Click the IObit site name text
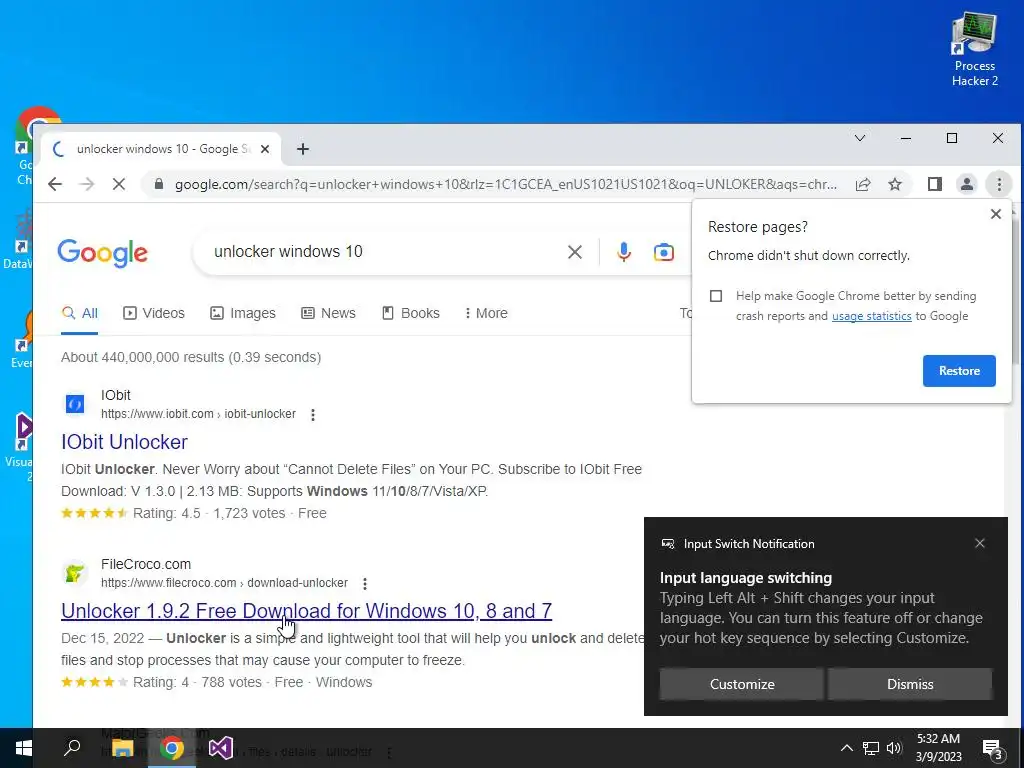Image resolution: width=1024 pixels, height=768 pixels. point(116,395)
